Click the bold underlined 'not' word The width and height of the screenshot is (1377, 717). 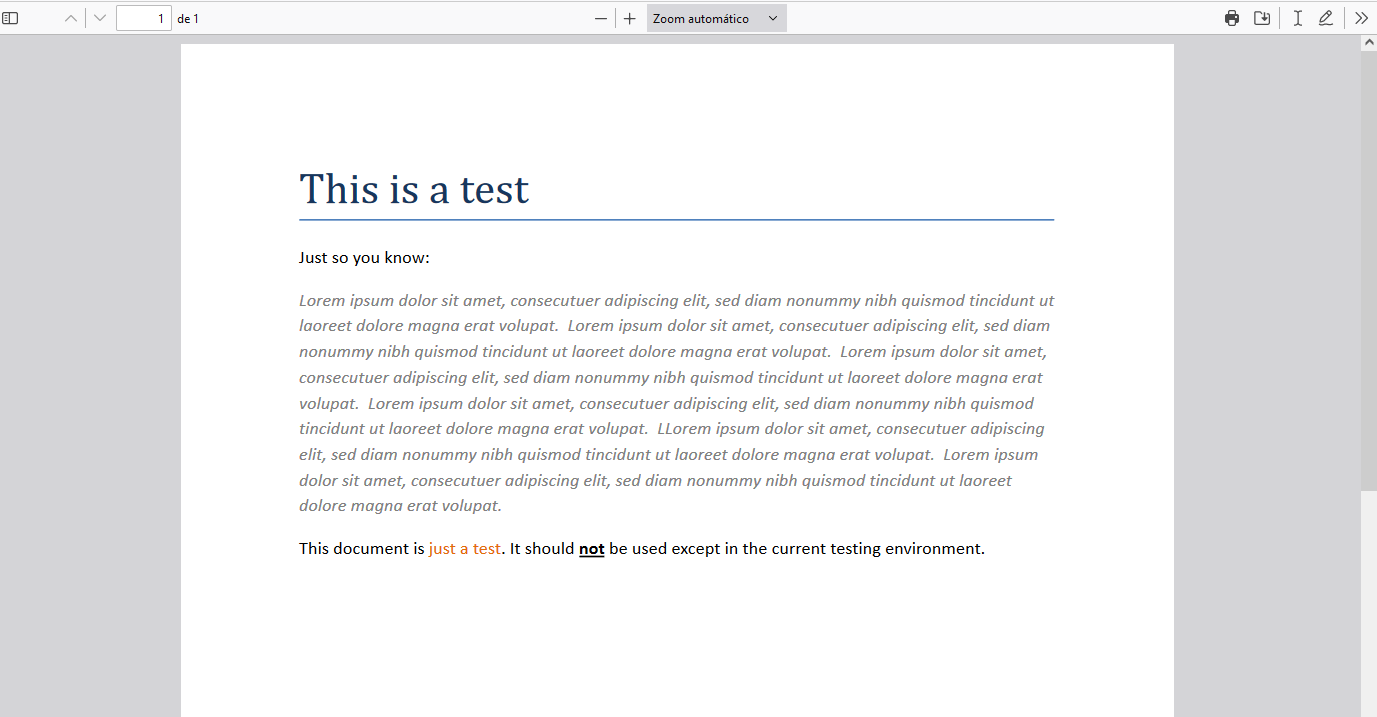coord(592,549)
